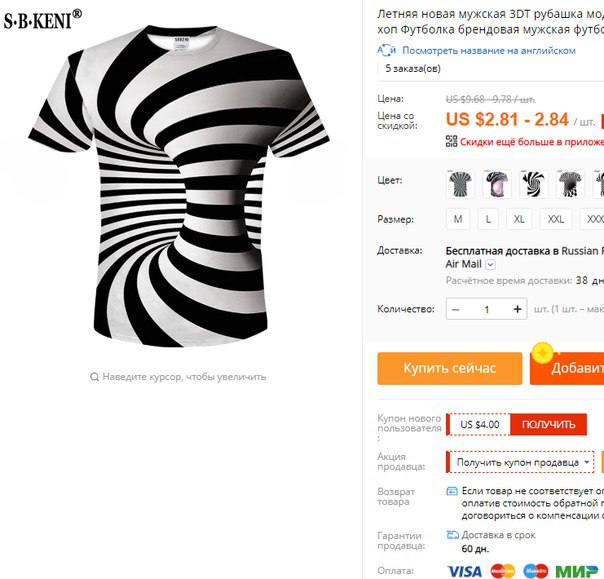Image resolution: width=604 pixels, height=579 pixels.
Task: Click the ПОЛУЧИТЬ coupon button
Action: [x=548, y=425]
